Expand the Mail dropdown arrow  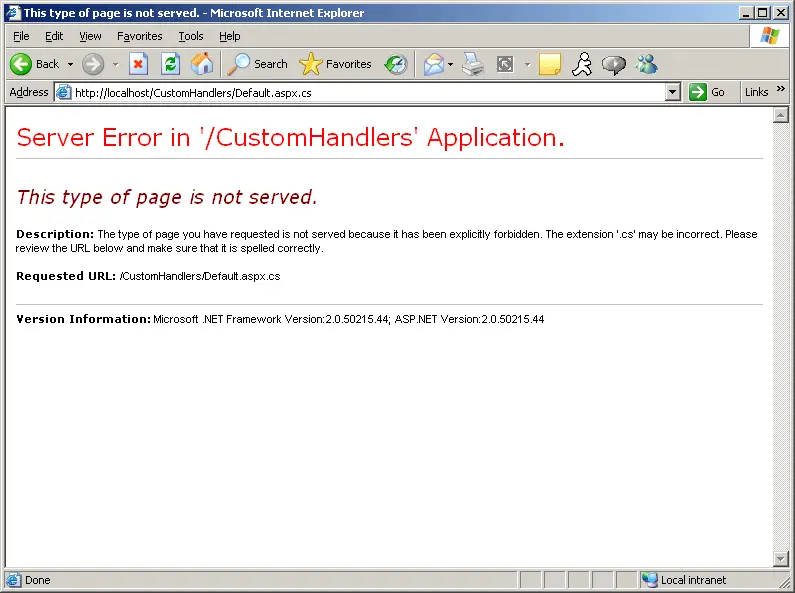point(450,64)
